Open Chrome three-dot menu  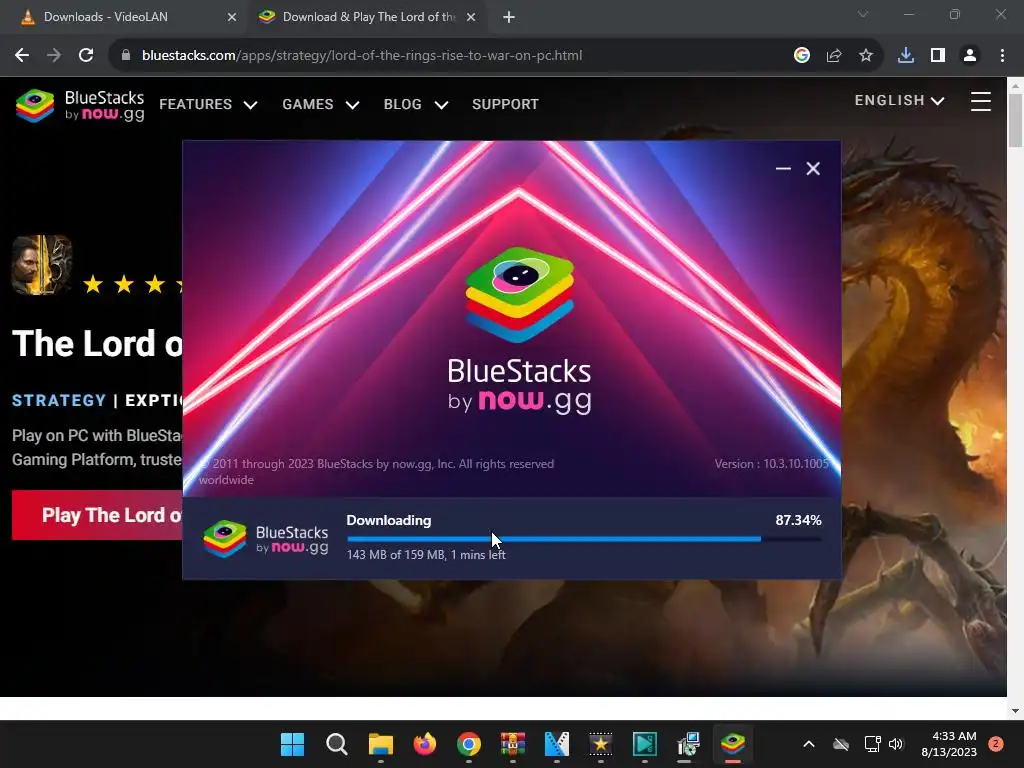pyautogui.click(x=1002, y=56)
